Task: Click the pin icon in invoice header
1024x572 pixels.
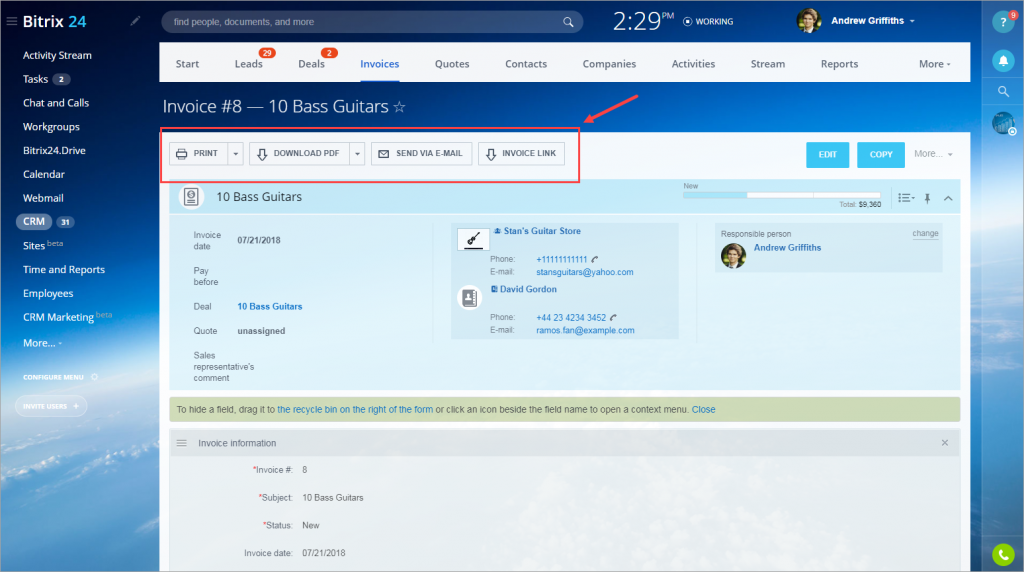Action: coord(927,198)
